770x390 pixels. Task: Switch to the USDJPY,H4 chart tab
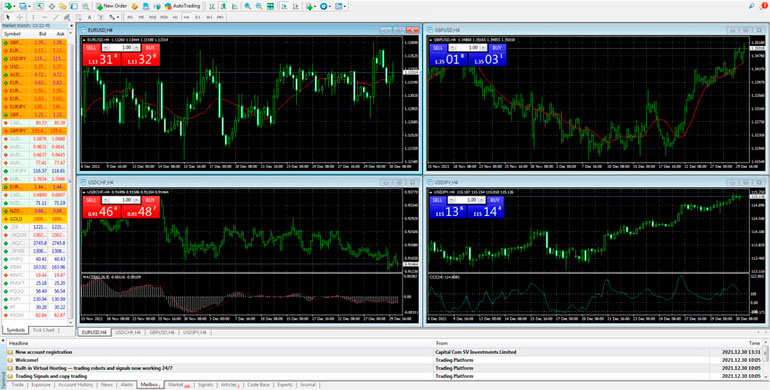[196, 333]
